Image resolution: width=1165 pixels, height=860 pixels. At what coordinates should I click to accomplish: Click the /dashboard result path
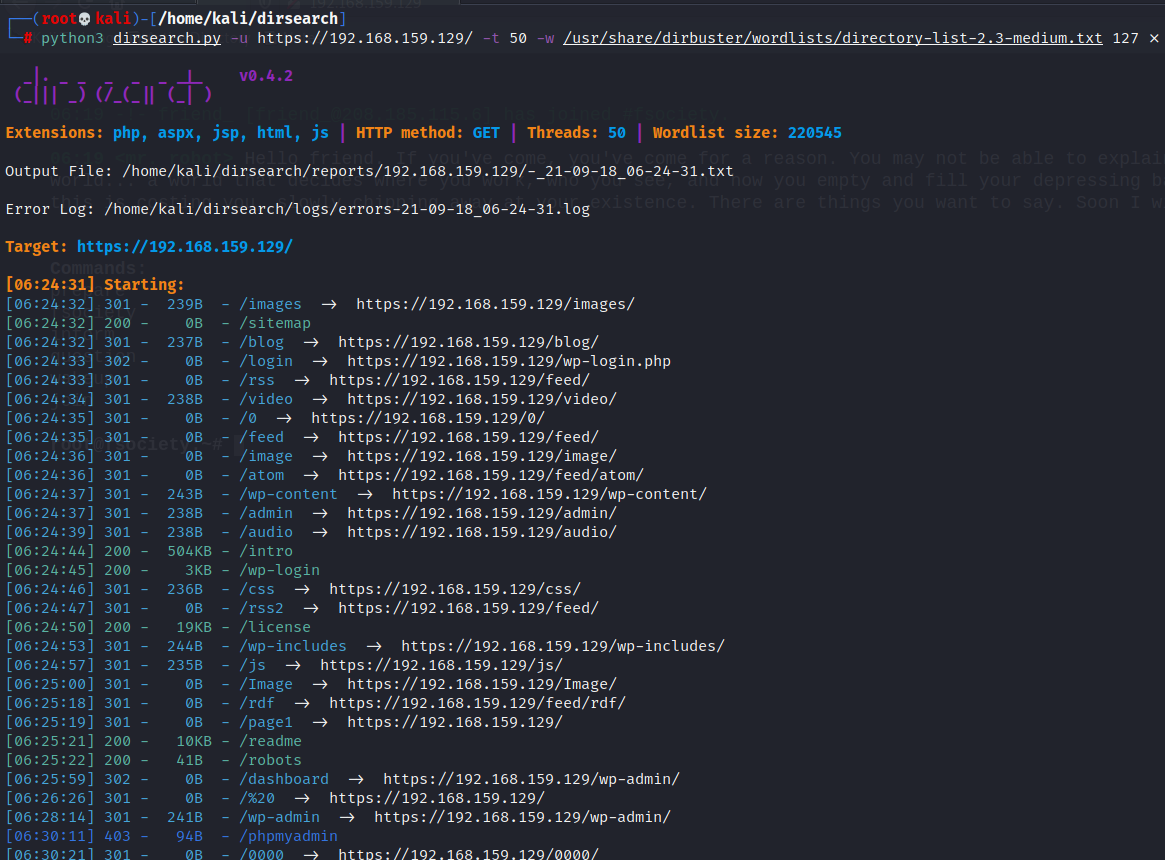284,779
